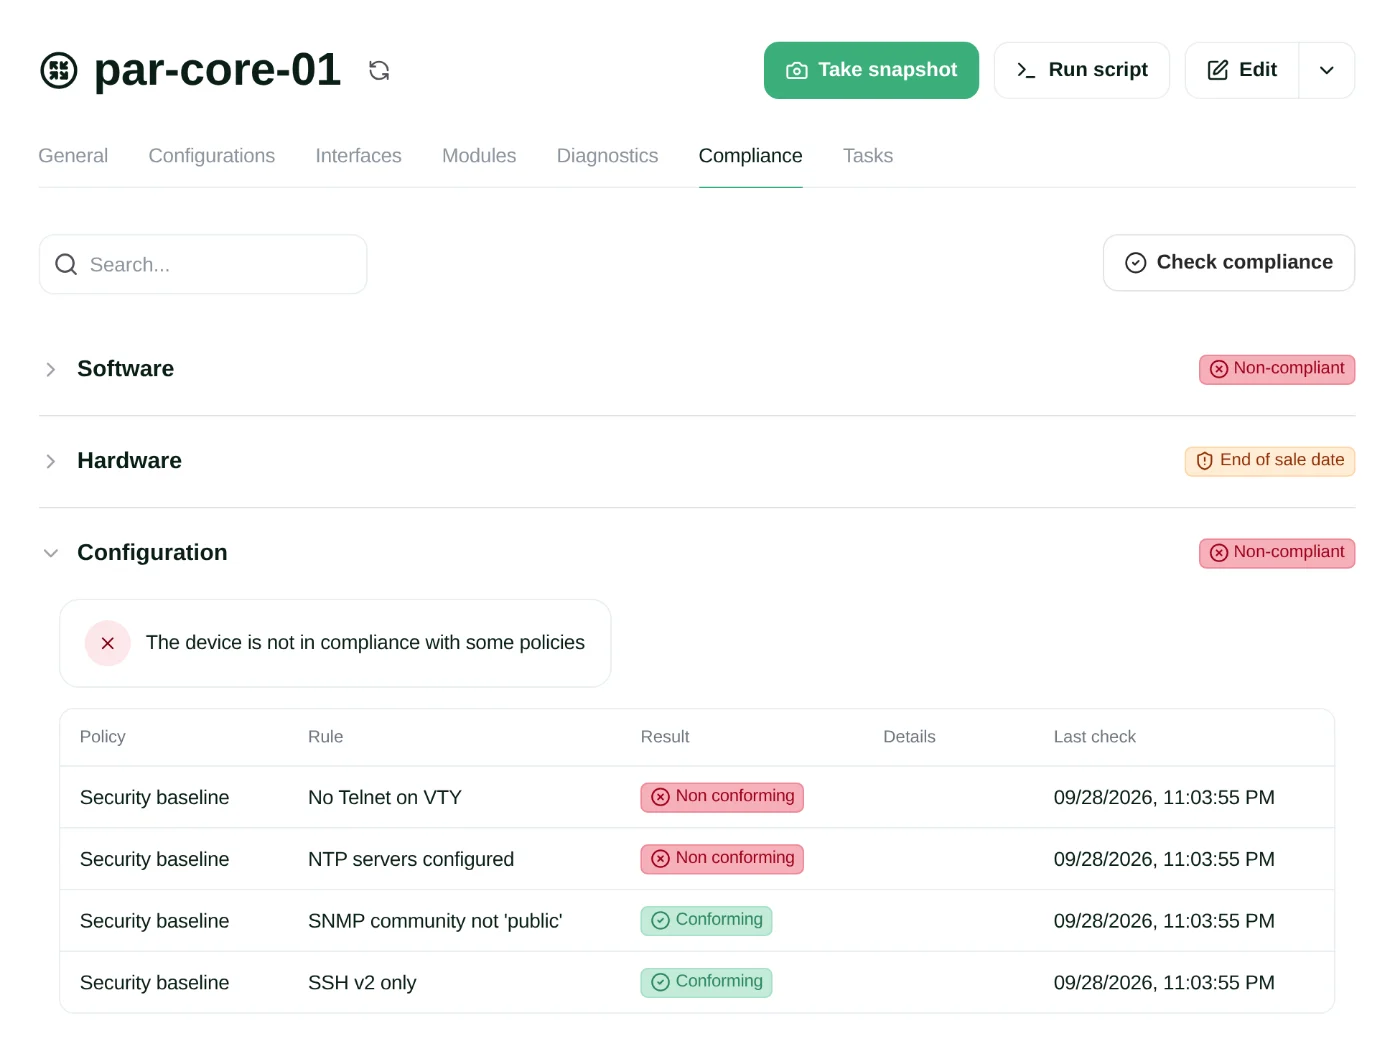Image resolution: width=1400 pixels, height=1041 pixels.
Task: Select the 'No Telnet on VTY' rule
Action: click(x=385, y=798)
